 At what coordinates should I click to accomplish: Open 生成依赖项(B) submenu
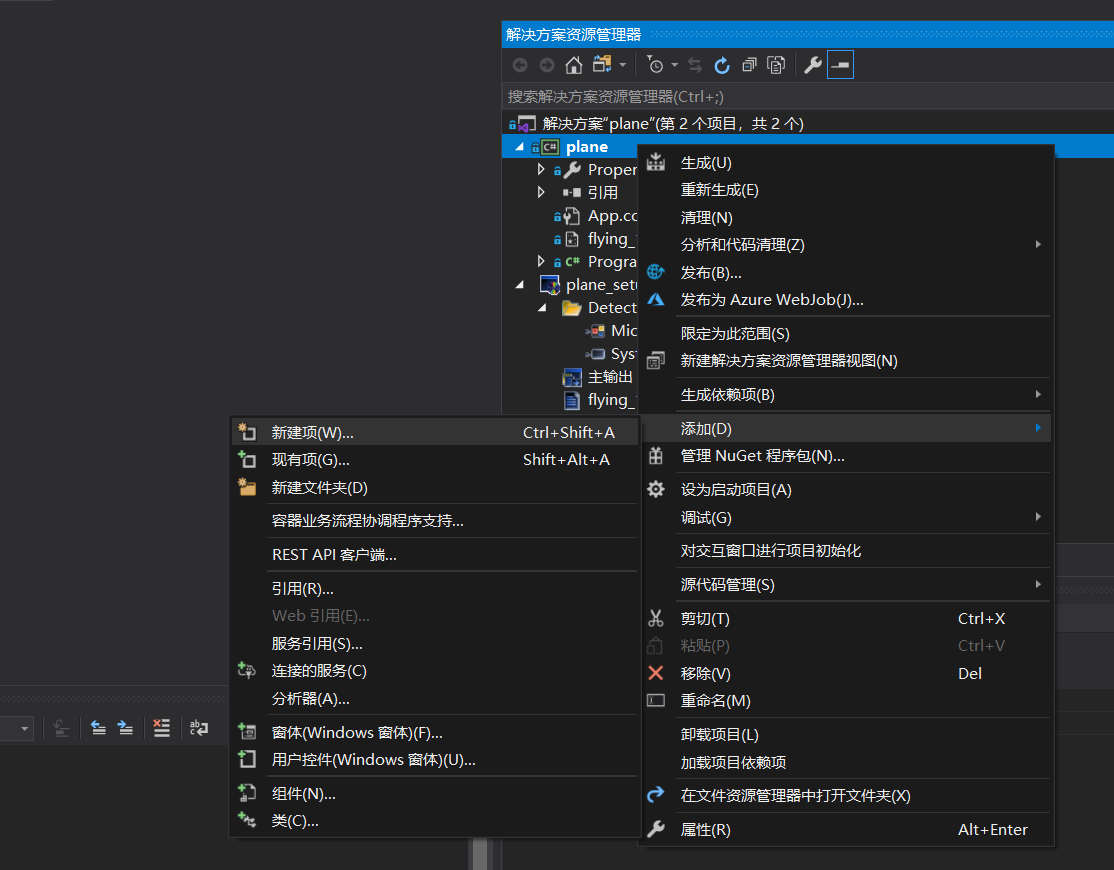[846, 394]
